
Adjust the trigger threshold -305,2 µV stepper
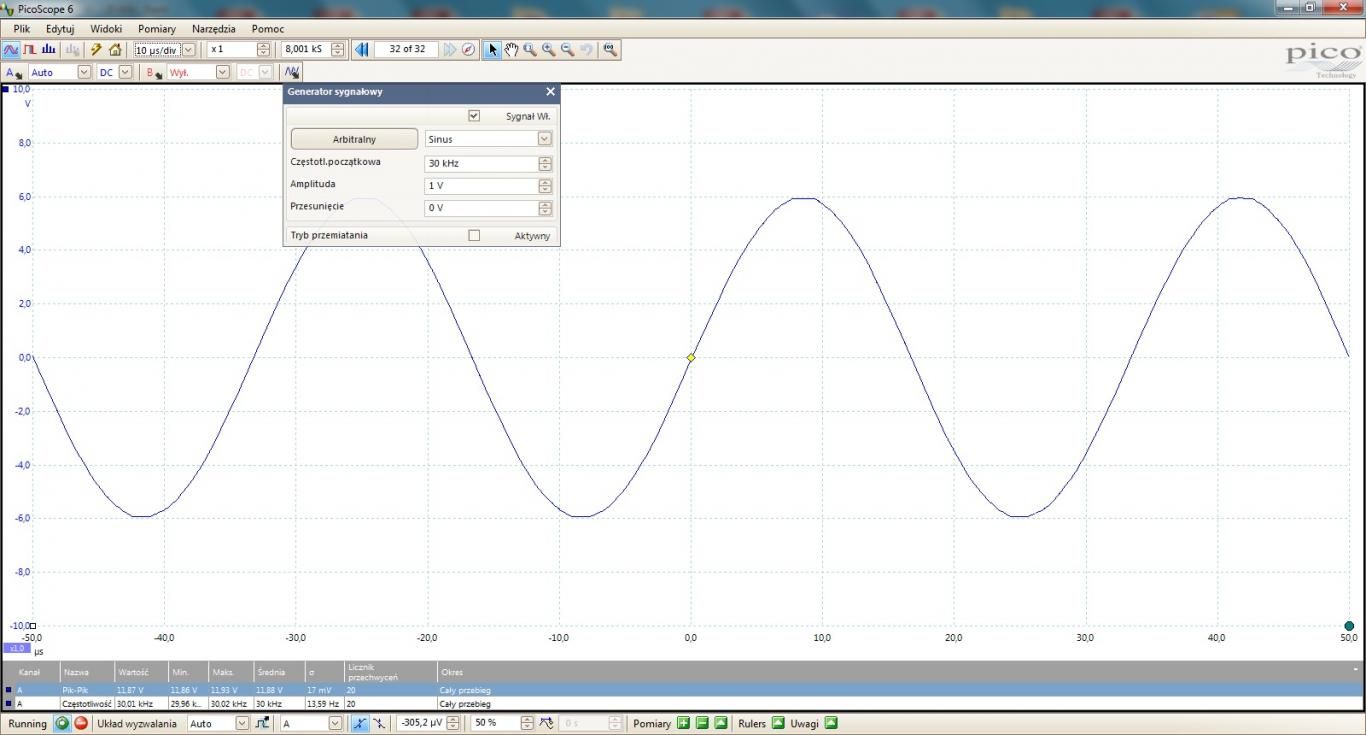pyautogui.click(x=453, y=723)
